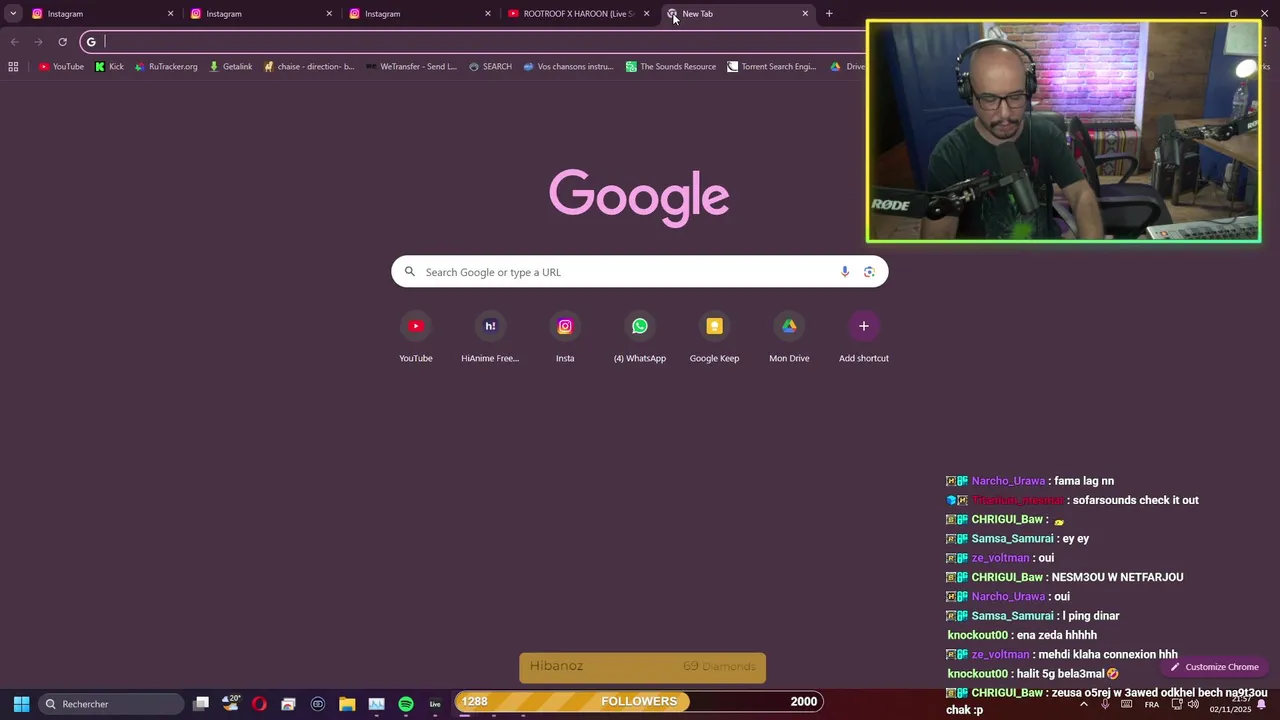Open the WhatsApp shortcut tile
This screenshot has height=720, width=1280.
click(640, 337)
